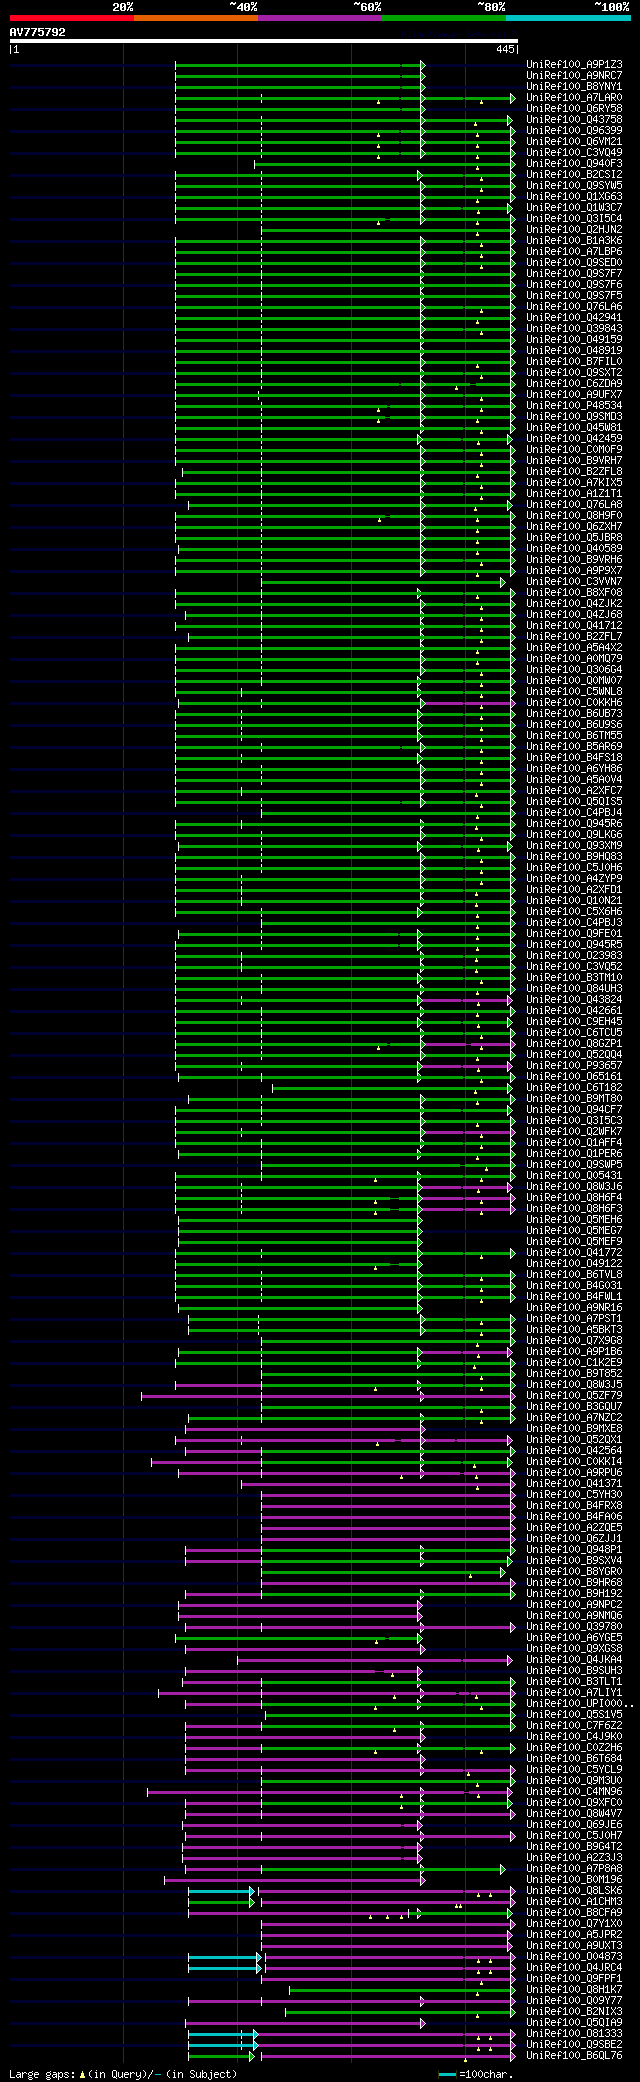Select the UniRef100_C1K2E9 label
This screenshot has height=2082, width=640.
point(574,1362)
